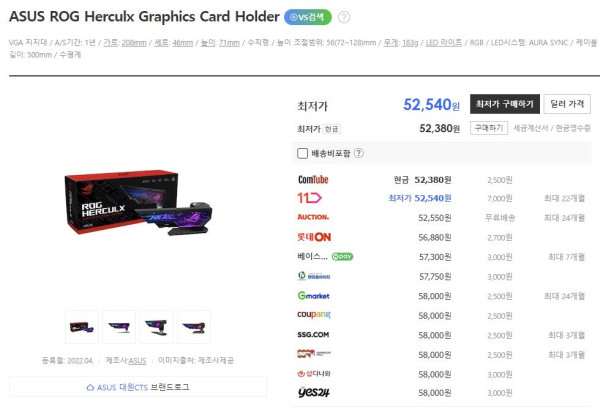Click the Npay badge next to 베이스
Image resolution: width=600 pixels, height=416 pixels.
coord(342,256)
